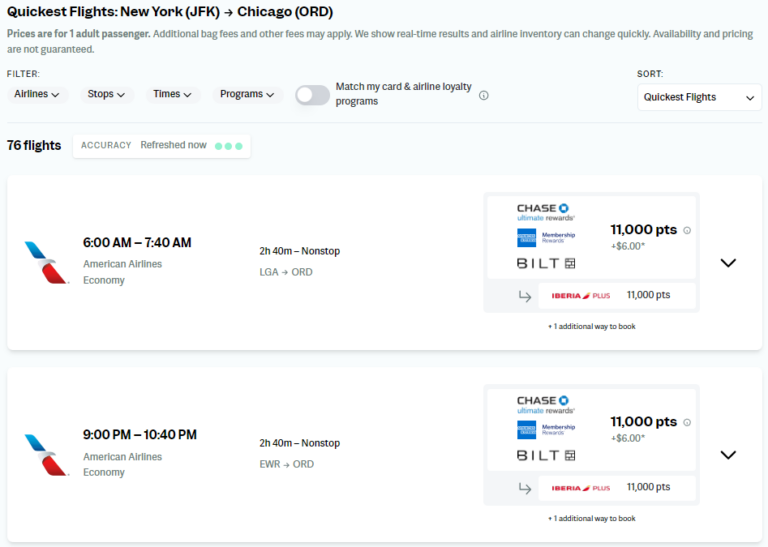The image size is (768, 547).
Task: Click Amex Membership Rewards logo in second flight
Action: tap(546, 430)
